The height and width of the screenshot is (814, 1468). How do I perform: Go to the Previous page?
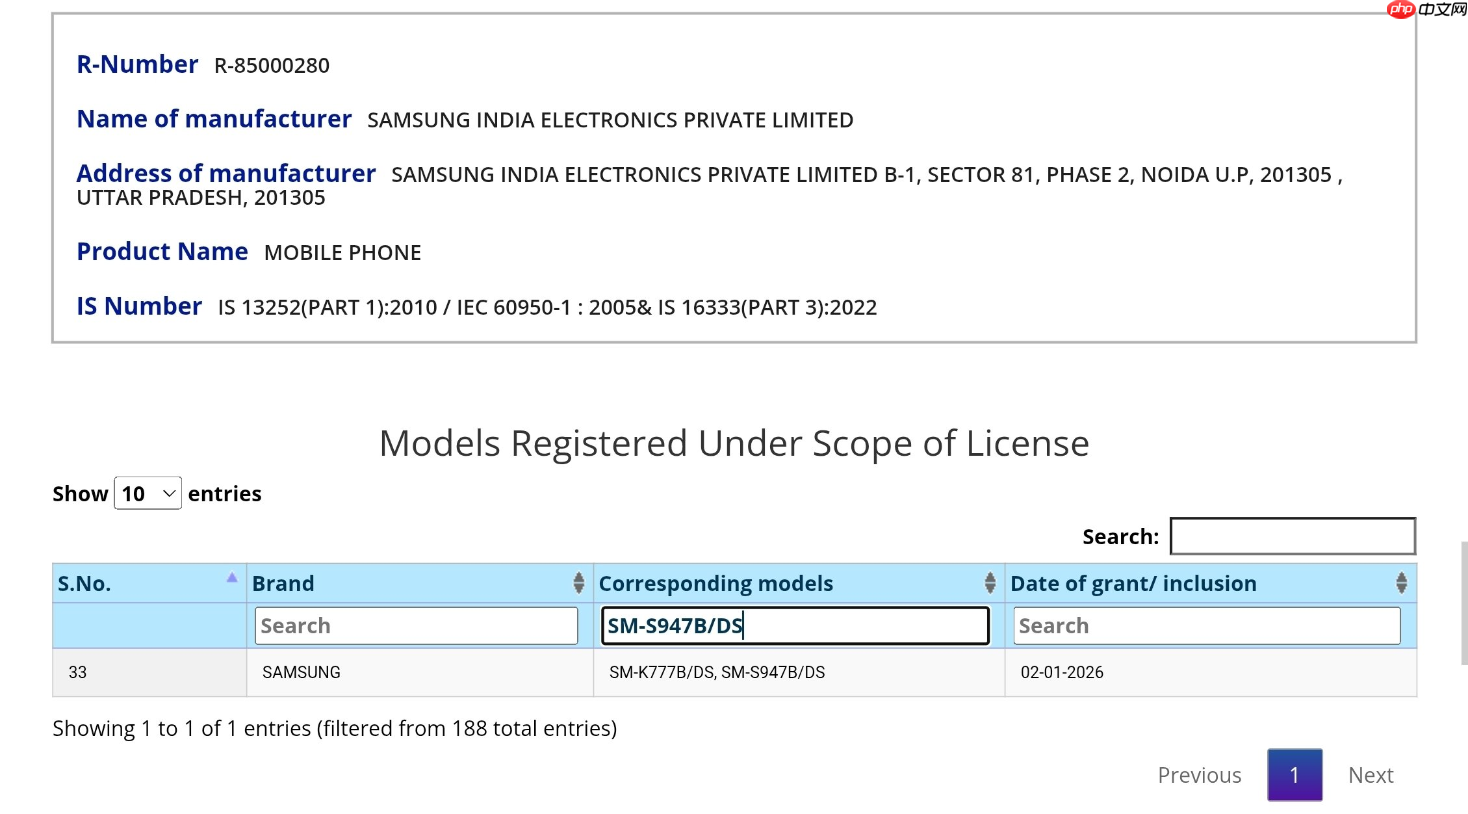pyautogui.click(x=1199, y=775)
